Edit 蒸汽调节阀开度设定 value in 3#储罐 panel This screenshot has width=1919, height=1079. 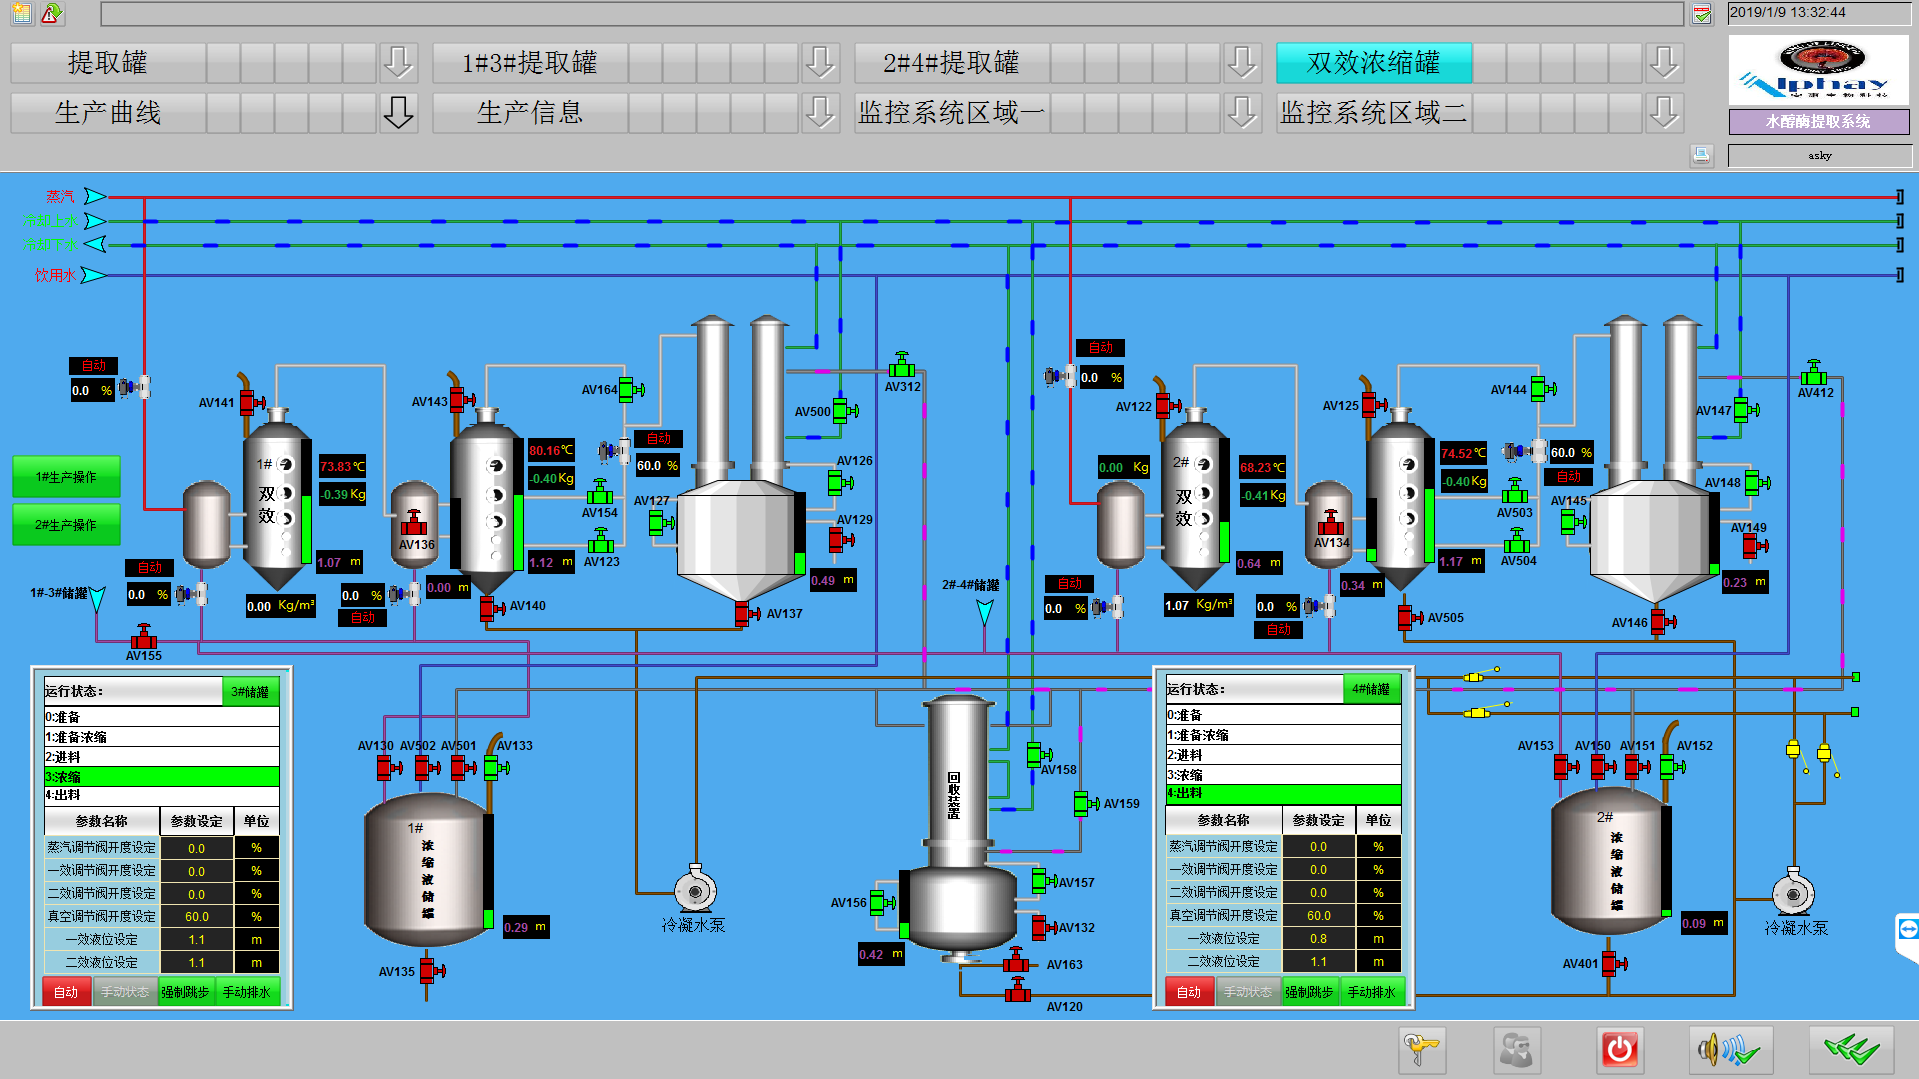(197, 848)
